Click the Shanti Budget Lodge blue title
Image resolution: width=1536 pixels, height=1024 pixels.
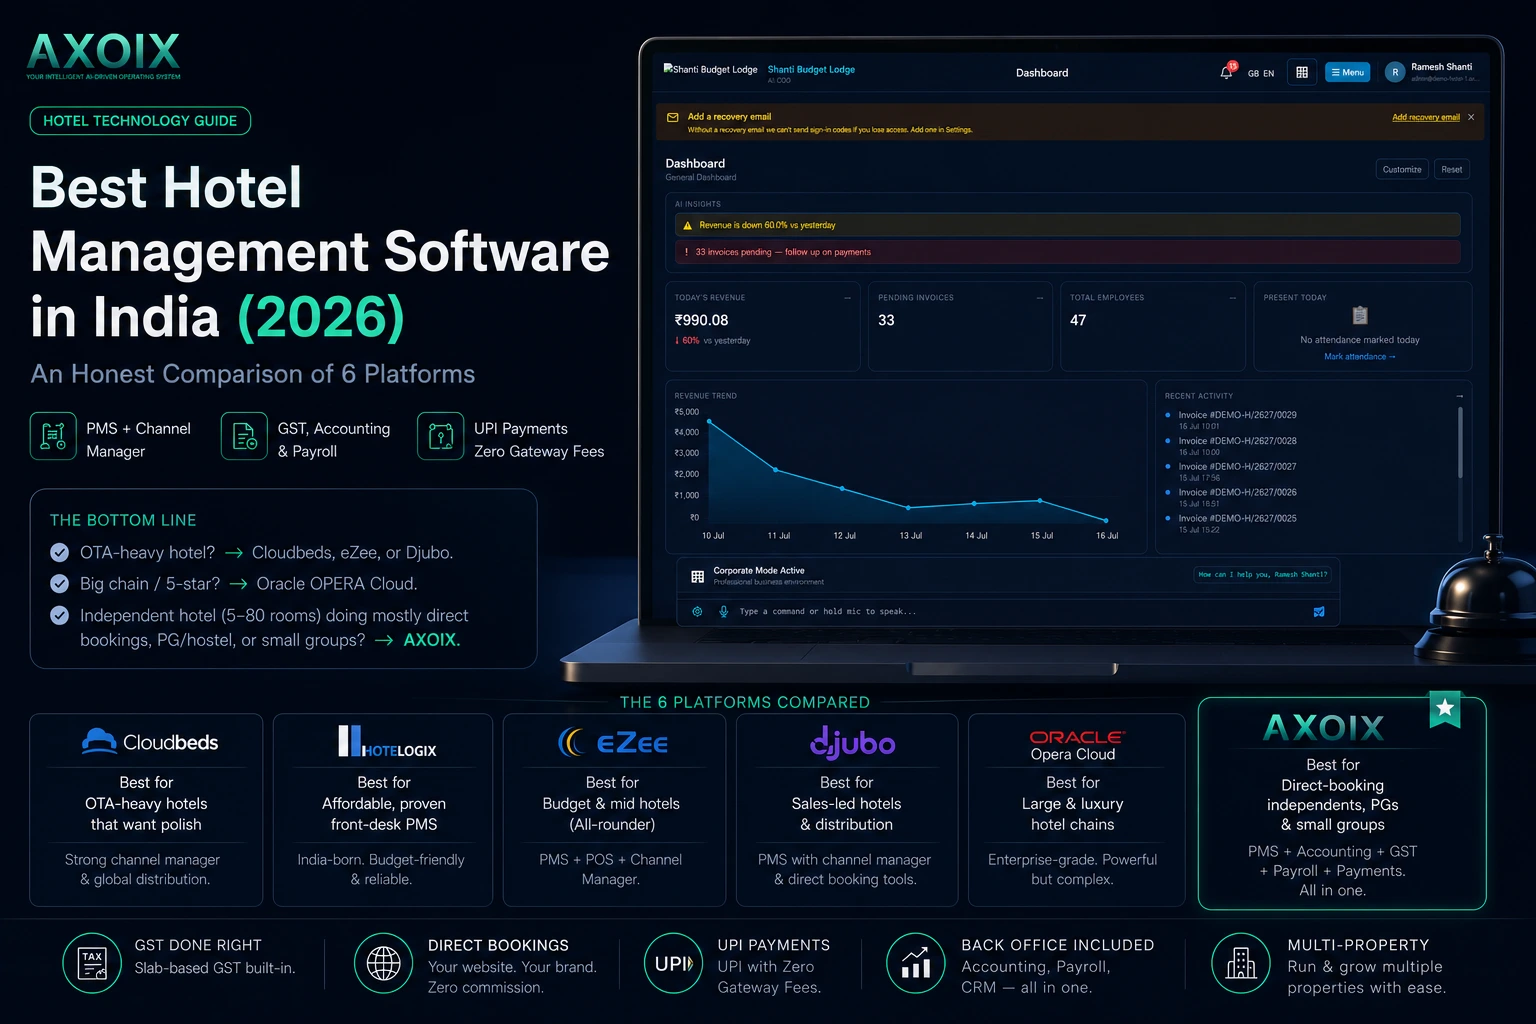[811, 70]
